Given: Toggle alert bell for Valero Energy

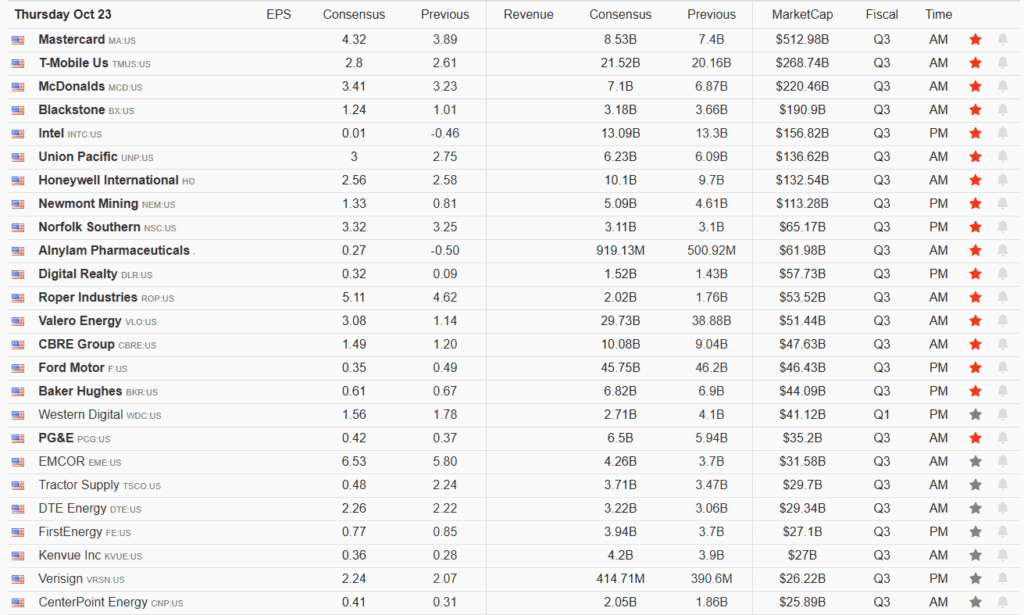Looking at the screenshot, I should click(1002, 321).
